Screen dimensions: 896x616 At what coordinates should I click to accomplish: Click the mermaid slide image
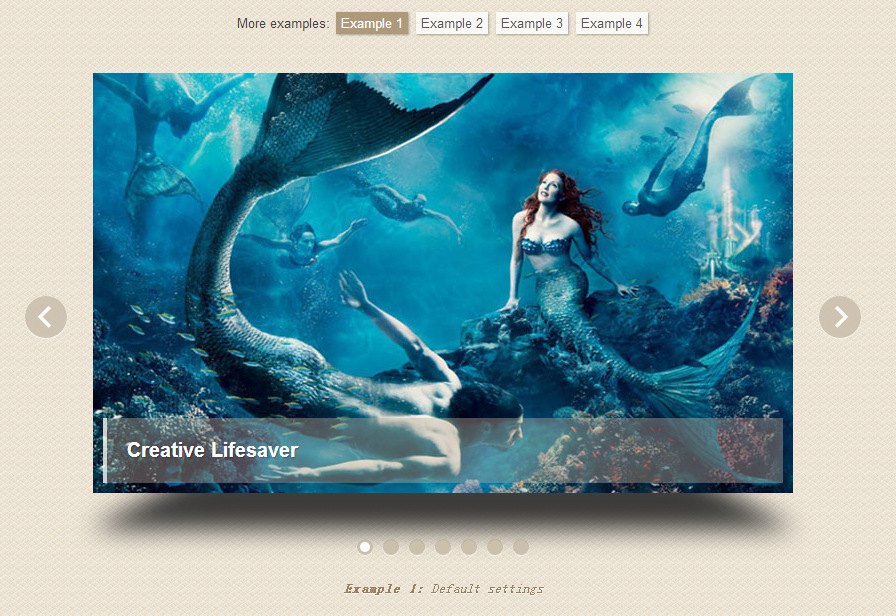(443, 283)
